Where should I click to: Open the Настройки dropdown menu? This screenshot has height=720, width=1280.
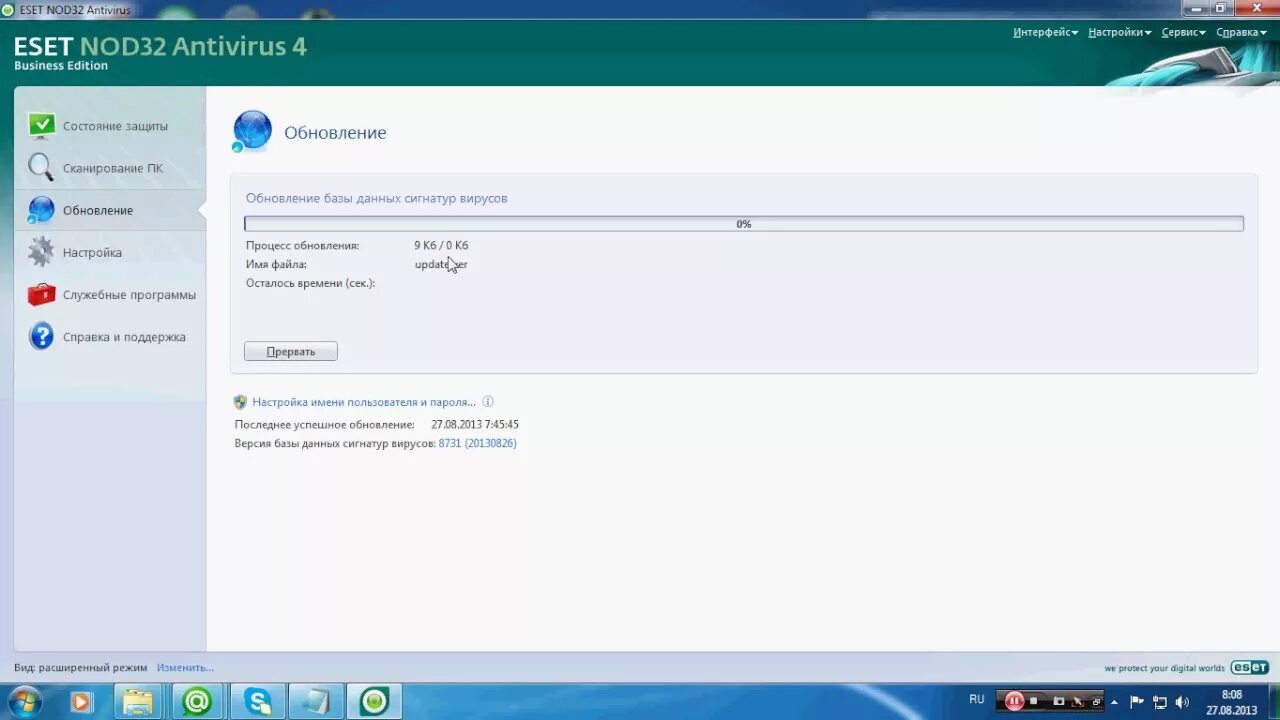1119,32
